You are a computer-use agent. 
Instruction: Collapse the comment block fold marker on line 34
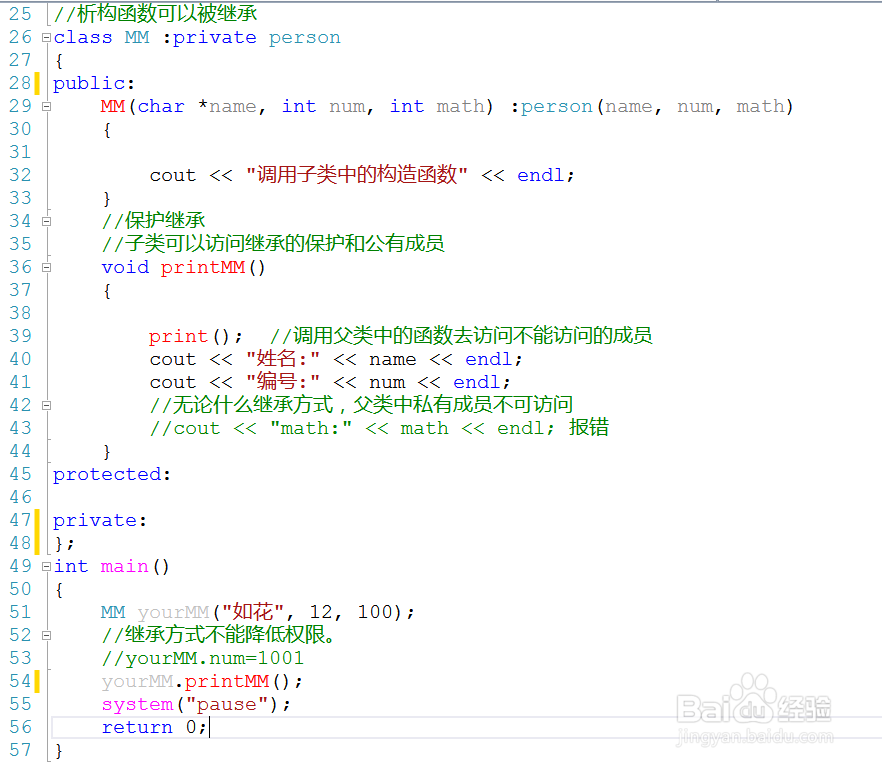46,221
